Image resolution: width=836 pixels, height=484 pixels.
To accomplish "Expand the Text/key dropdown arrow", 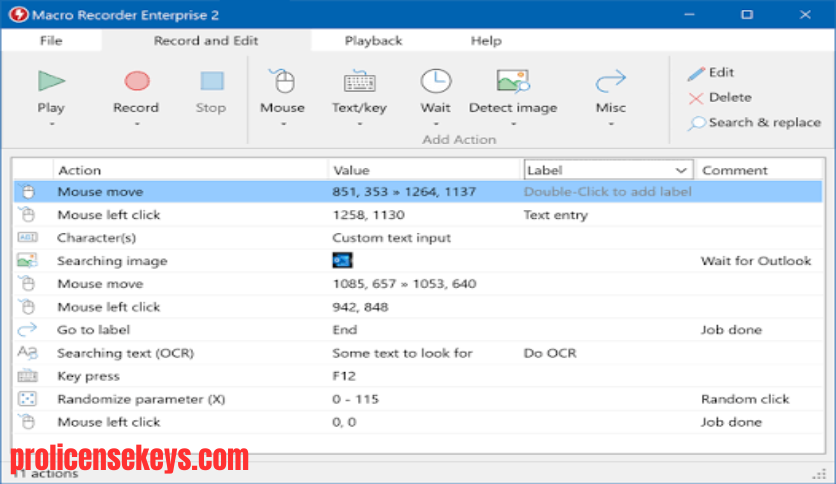I will [x=359, y=124].
